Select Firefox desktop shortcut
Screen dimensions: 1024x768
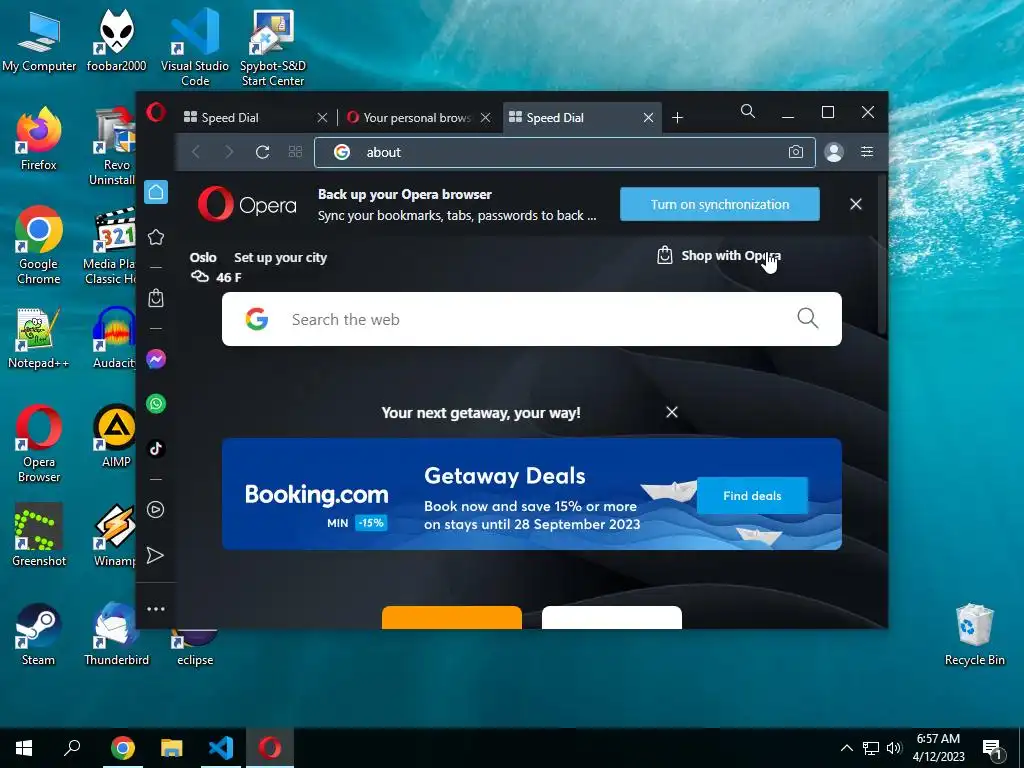tap(39, 139)
